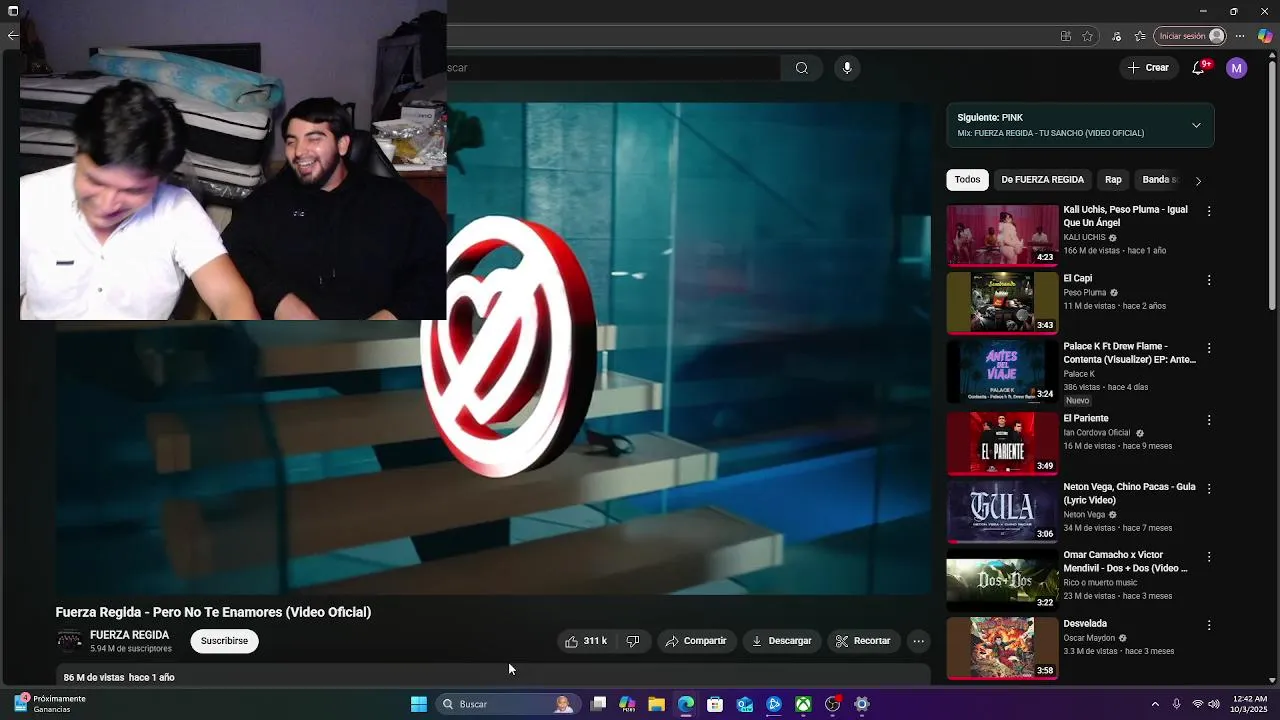1280x720 pixels.
Task: Open FUERZA REGIDA channel name link
Action: 129,635
